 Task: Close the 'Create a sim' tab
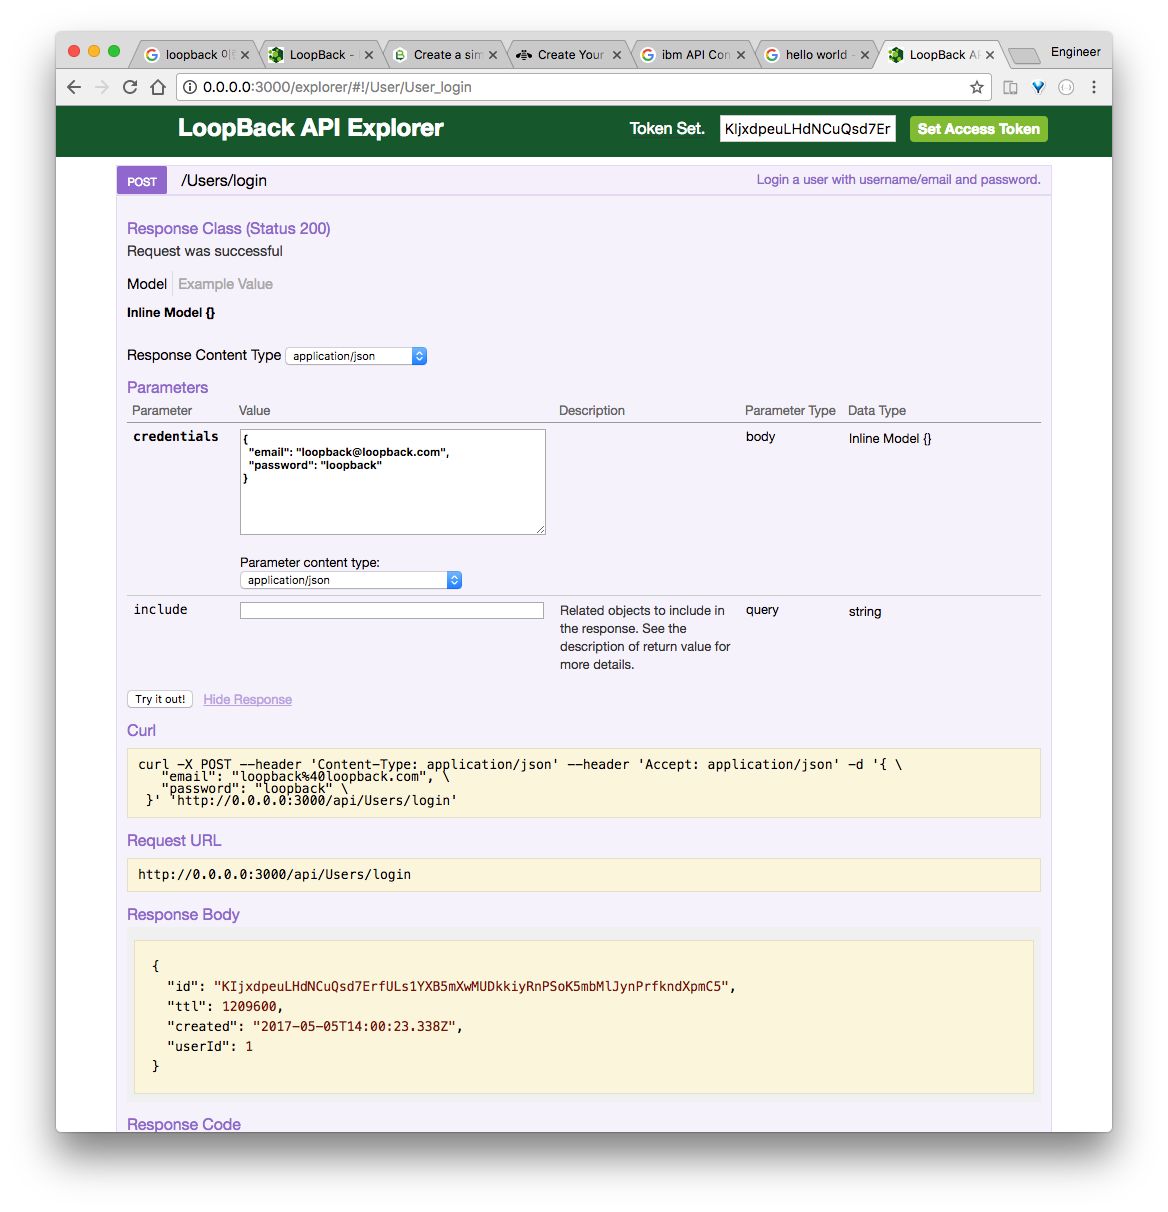pyautogui.click(x=493, y=55)
